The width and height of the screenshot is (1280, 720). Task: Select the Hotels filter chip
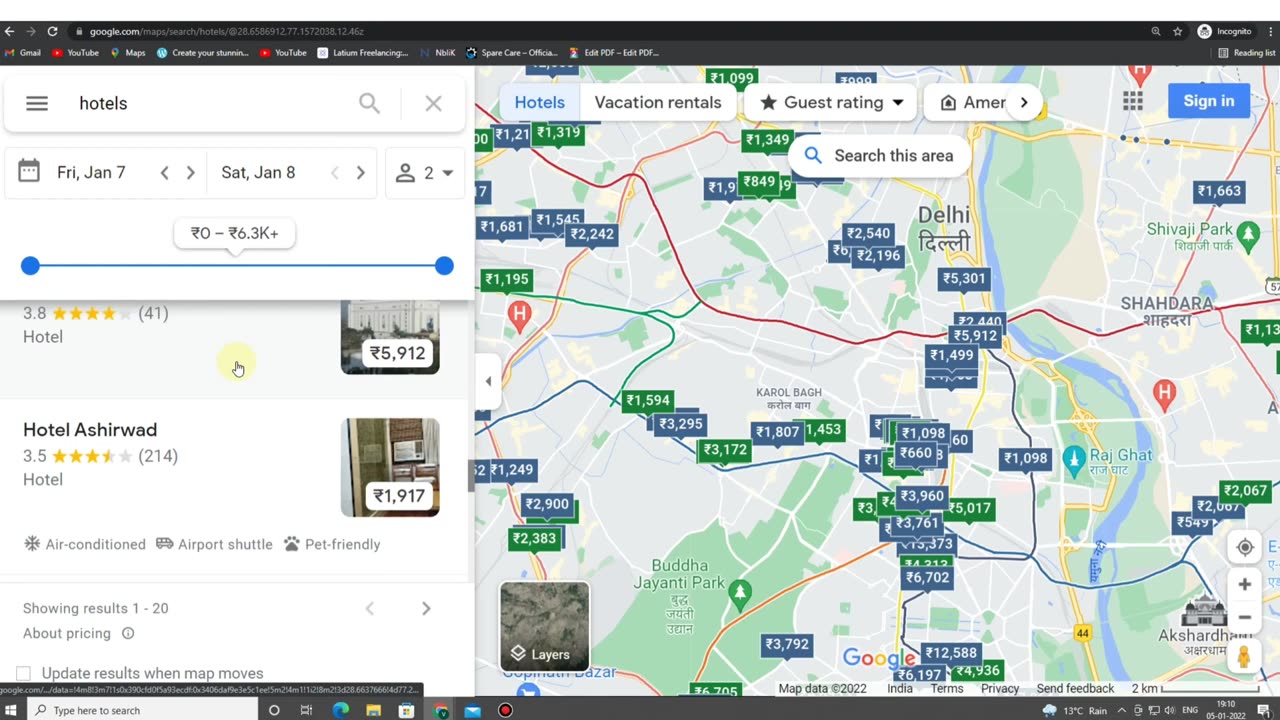click(x=540, y=102)
